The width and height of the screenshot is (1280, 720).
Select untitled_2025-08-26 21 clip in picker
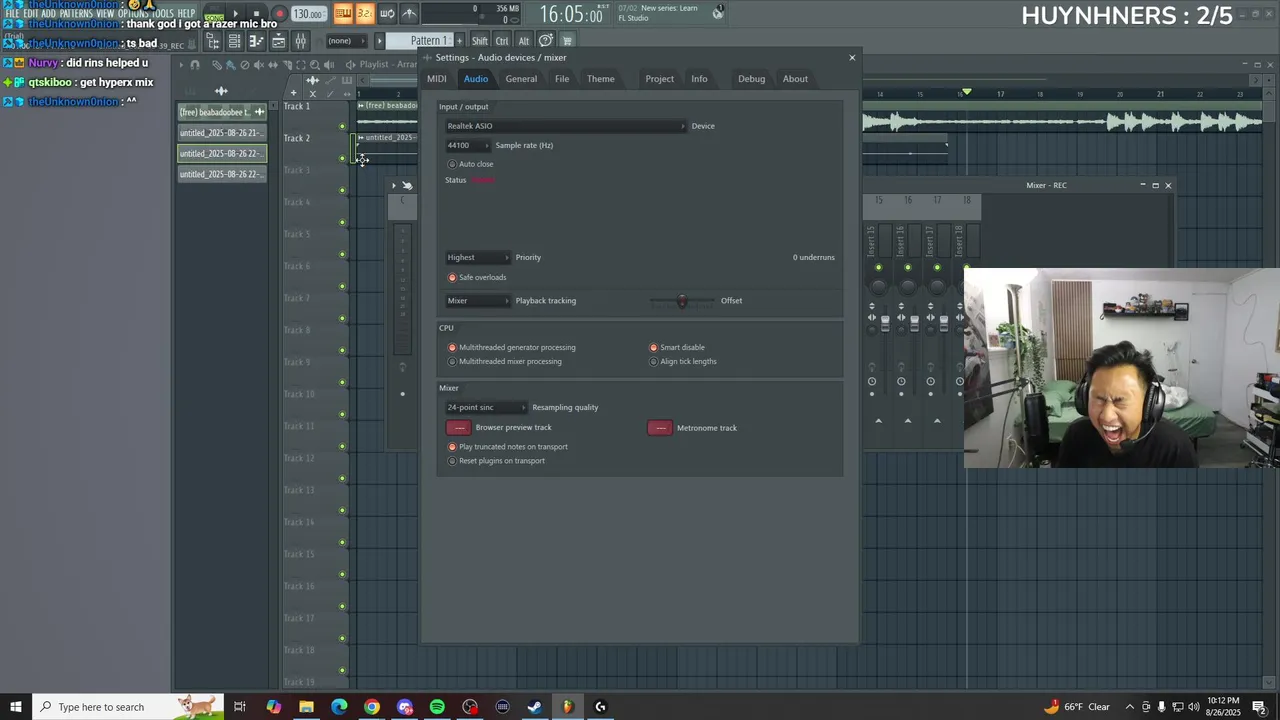222,133
